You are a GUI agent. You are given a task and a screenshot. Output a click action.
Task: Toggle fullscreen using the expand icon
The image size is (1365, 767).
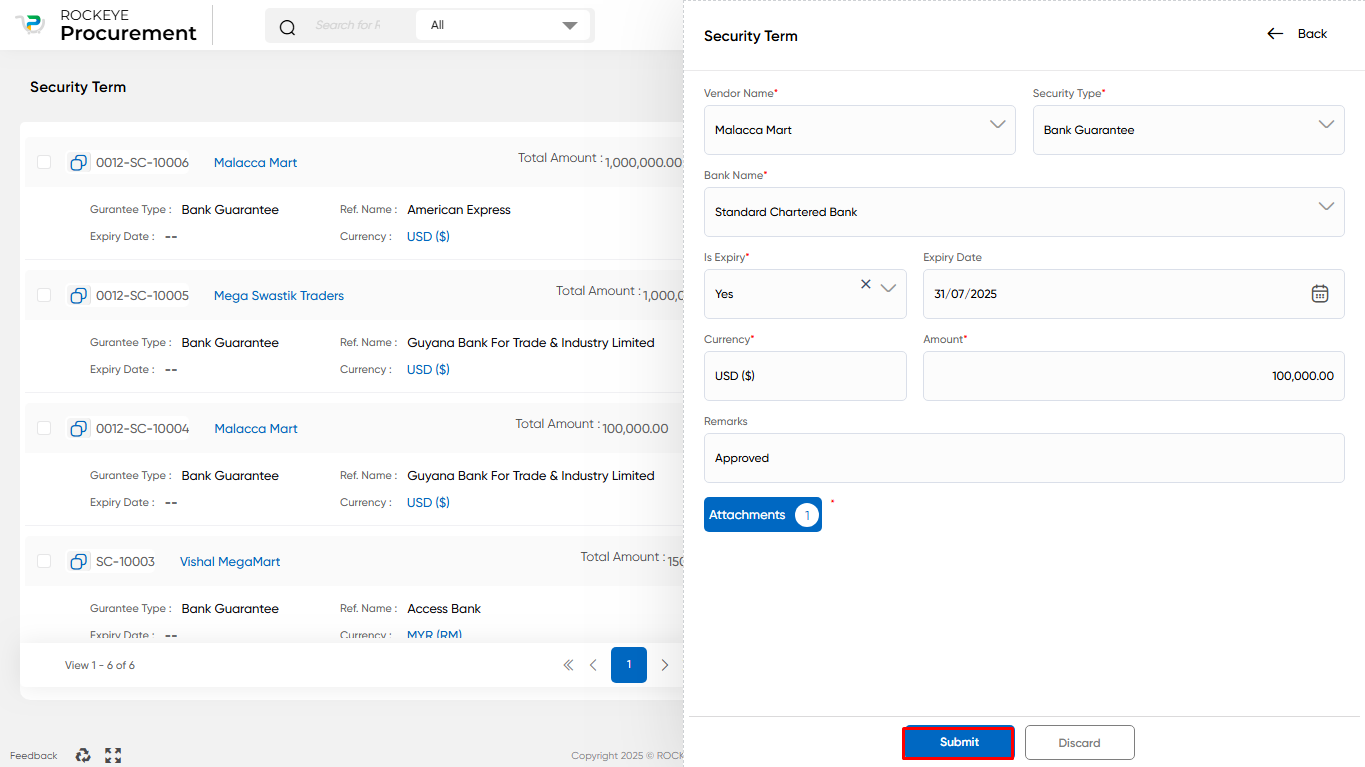point(113,755)
